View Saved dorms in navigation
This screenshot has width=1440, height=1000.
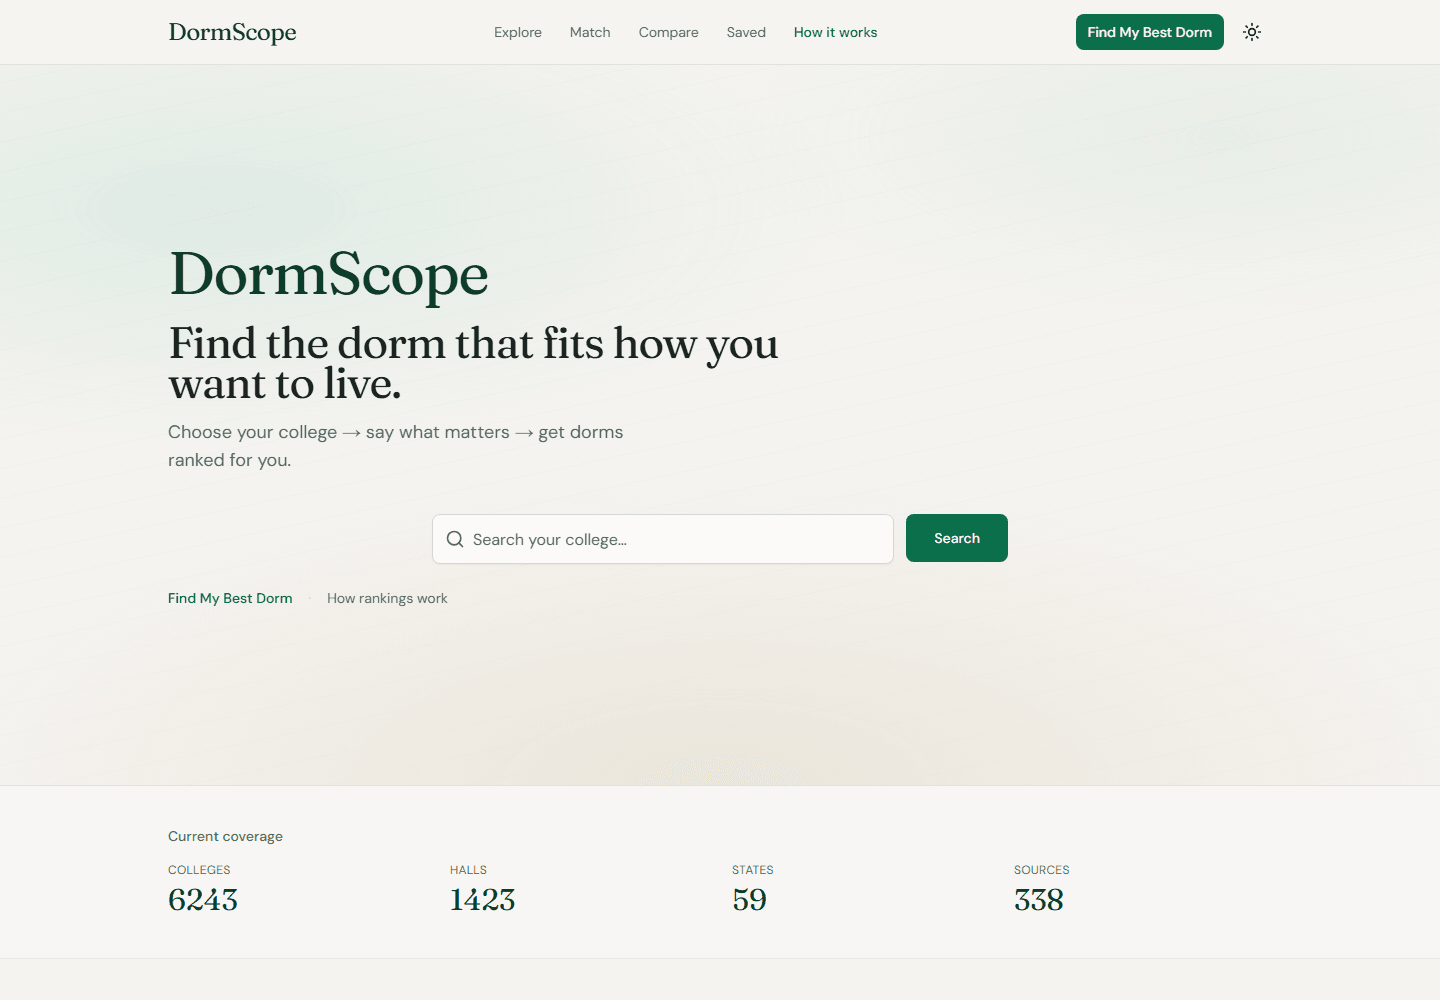pos(746,32)
